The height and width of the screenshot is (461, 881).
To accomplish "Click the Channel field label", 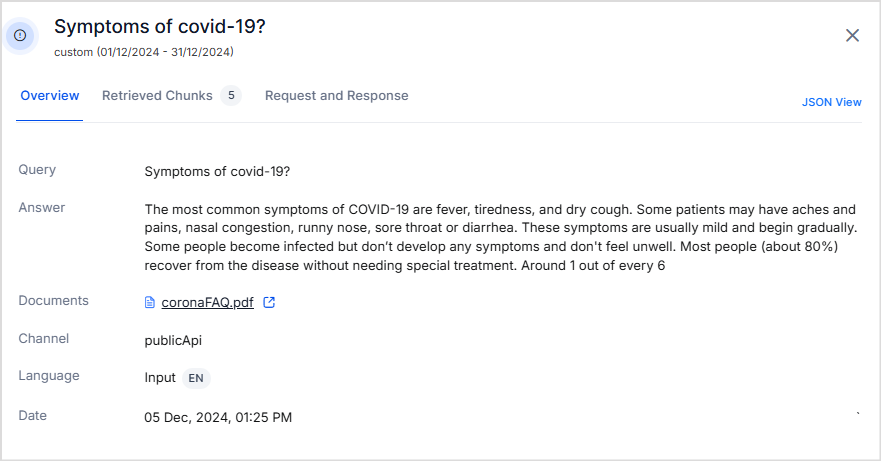I will tap(44, 338).
